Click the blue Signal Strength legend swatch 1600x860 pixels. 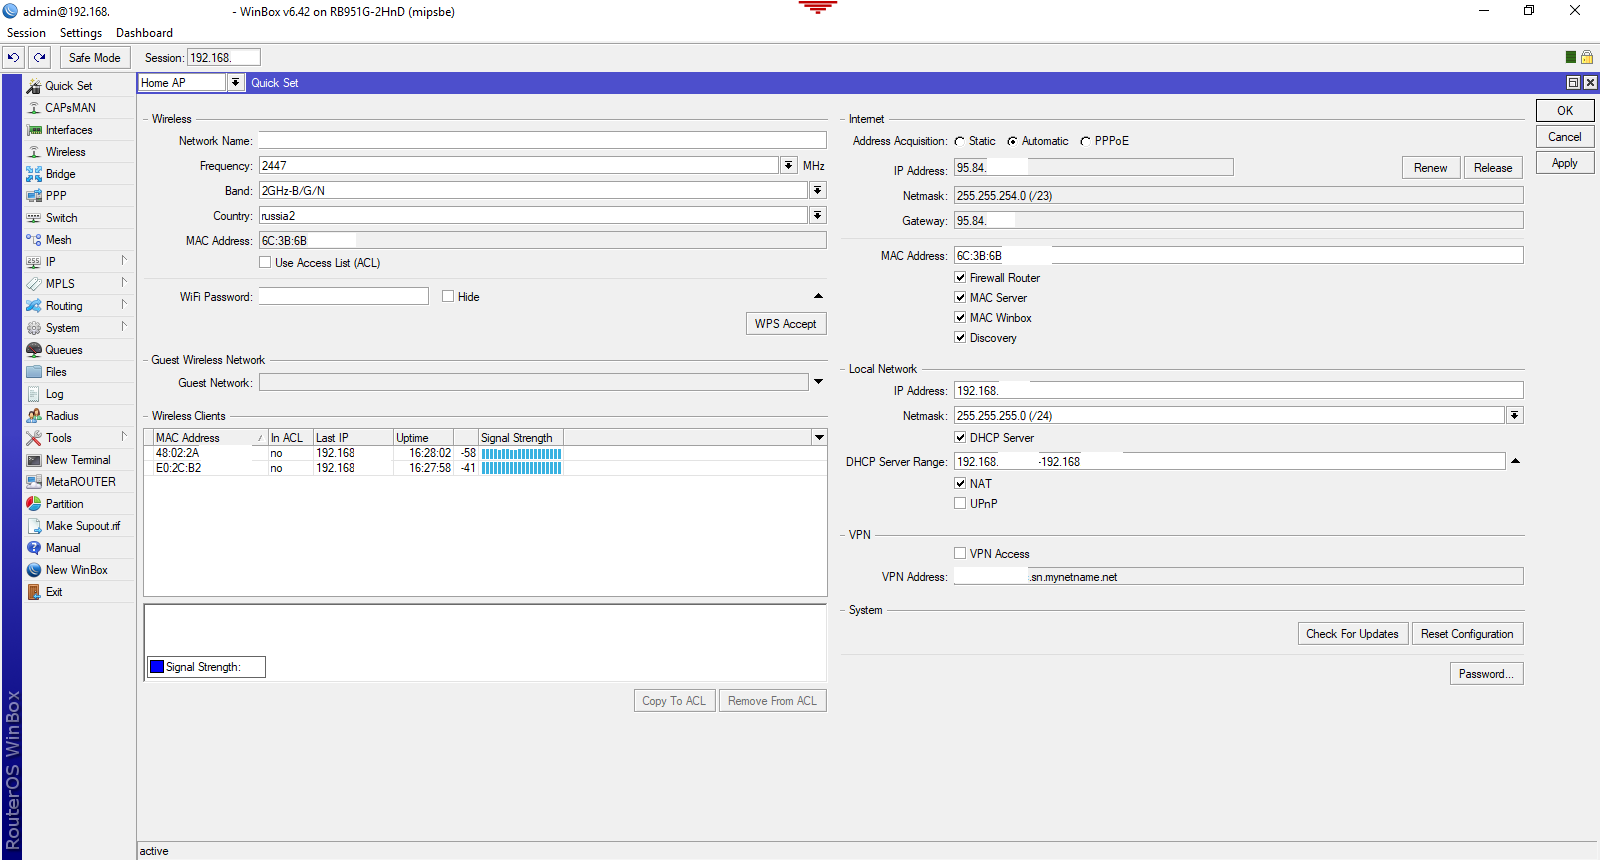point(157,667)
